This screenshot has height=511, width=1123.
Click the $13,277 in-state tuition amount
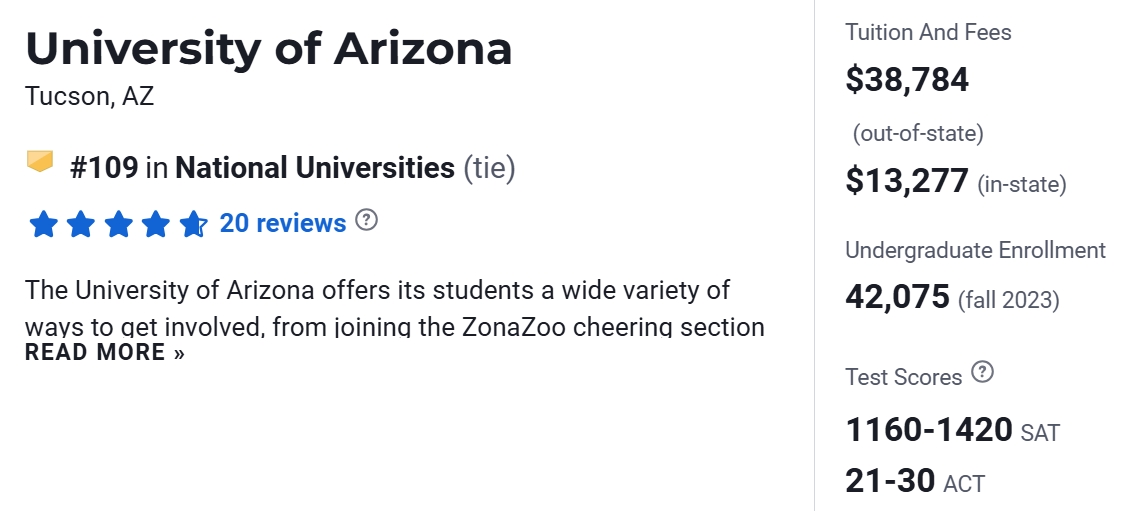coord(907,181)
